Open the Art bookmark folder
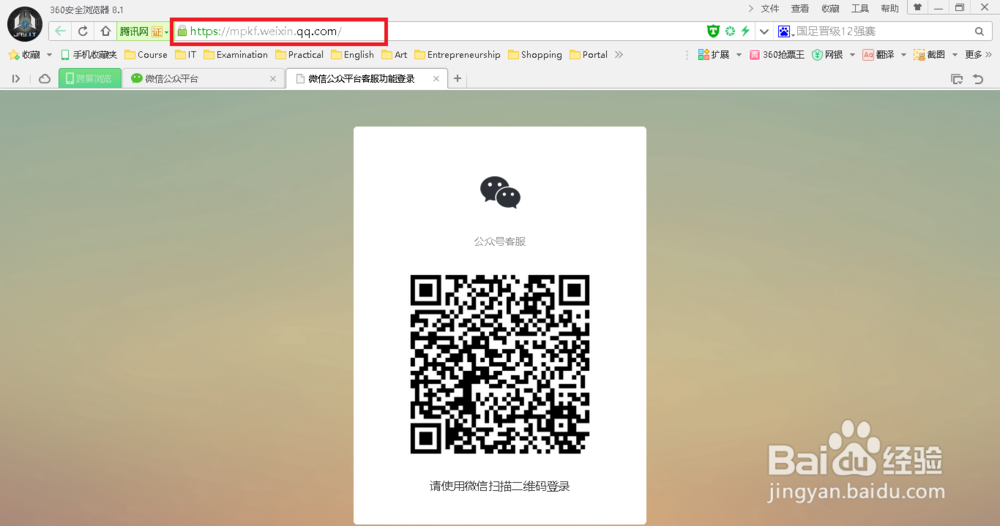Viewport: 1000px width, 526px height. tap(394, 55)
